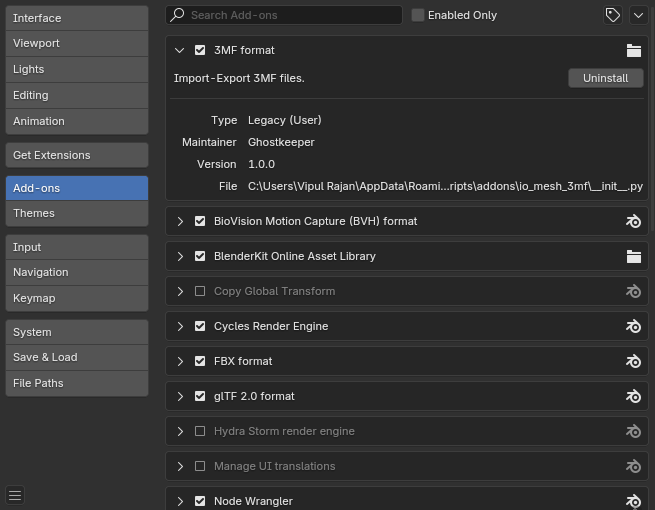Click Blender logo icon on FBX format row
The image size is (655, 510).
633,361
